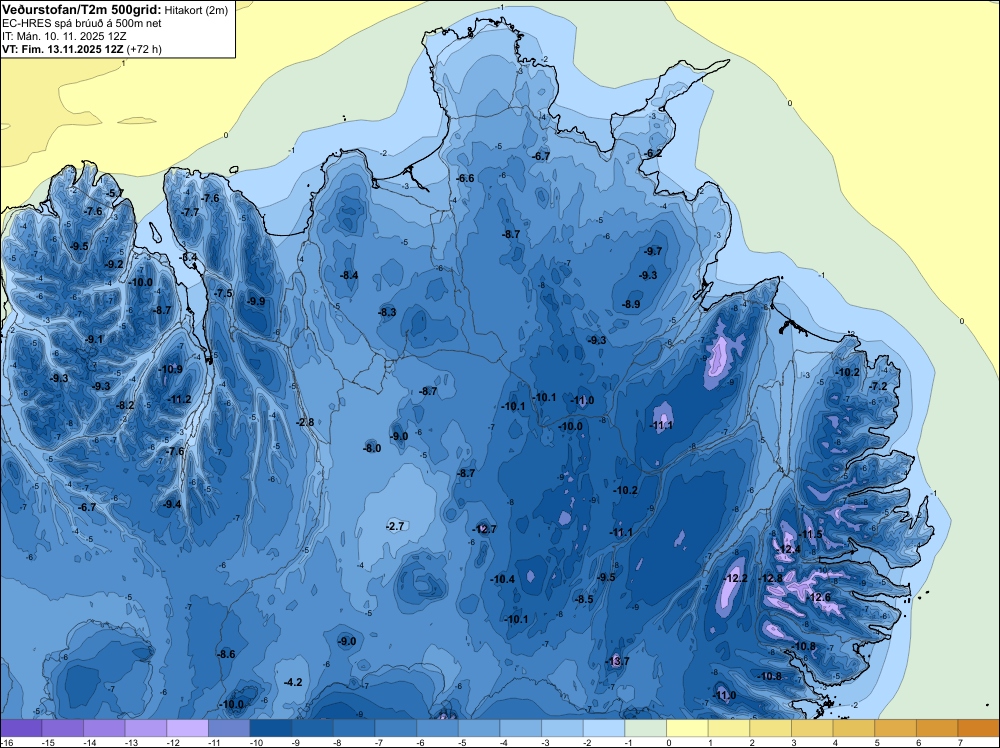Click the -11.5 temperature value on the map
This screenshot has height=748, width=1000.
click(x=811, y=534)
